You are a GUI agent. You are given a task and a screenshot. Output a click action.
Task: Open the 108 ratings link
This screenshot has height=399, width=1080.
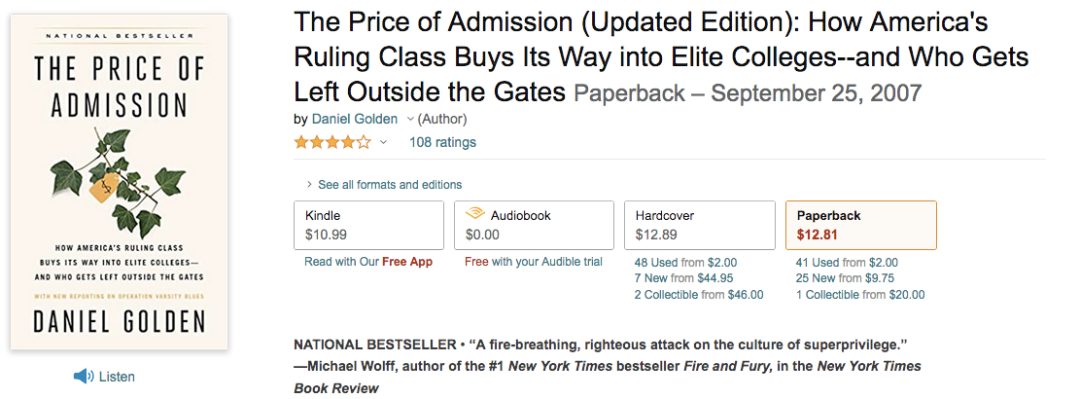(x=442, y=143)
